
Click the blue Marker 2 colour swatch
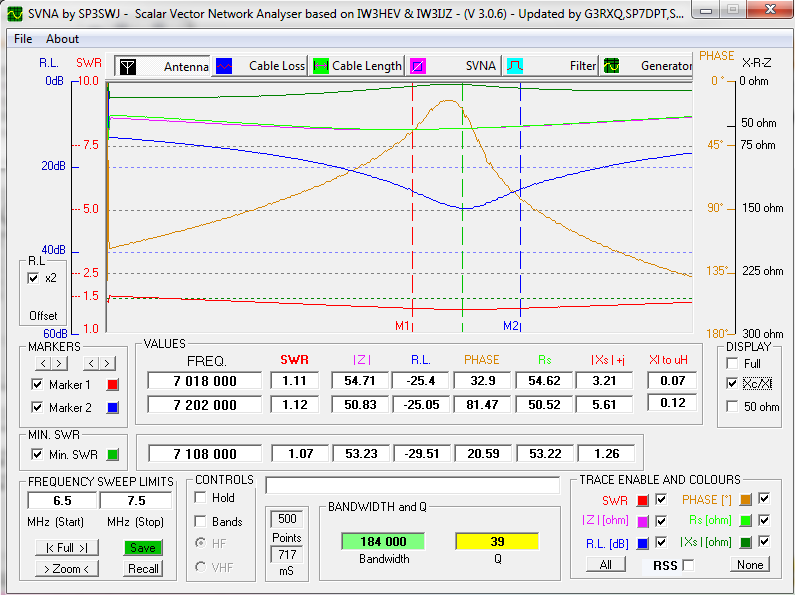point(112,407)
